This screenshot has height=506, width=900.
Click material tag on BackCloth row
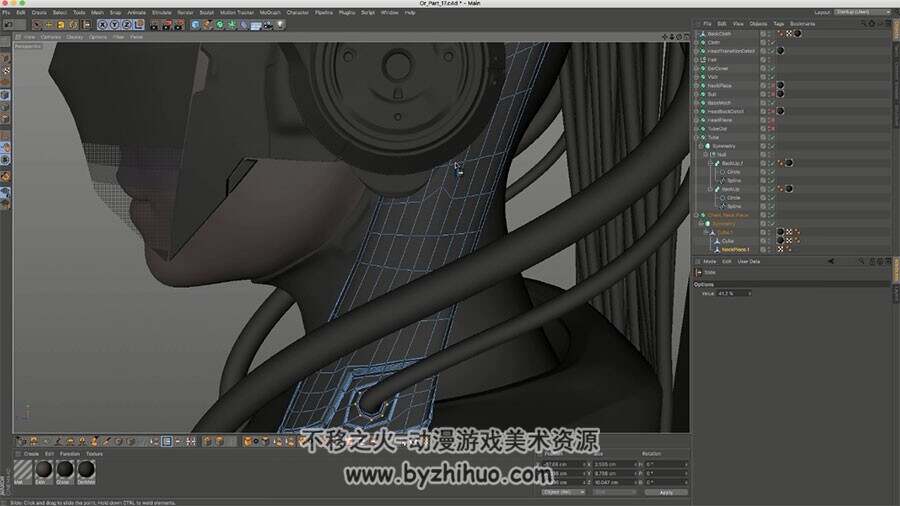tap(798, 33)
